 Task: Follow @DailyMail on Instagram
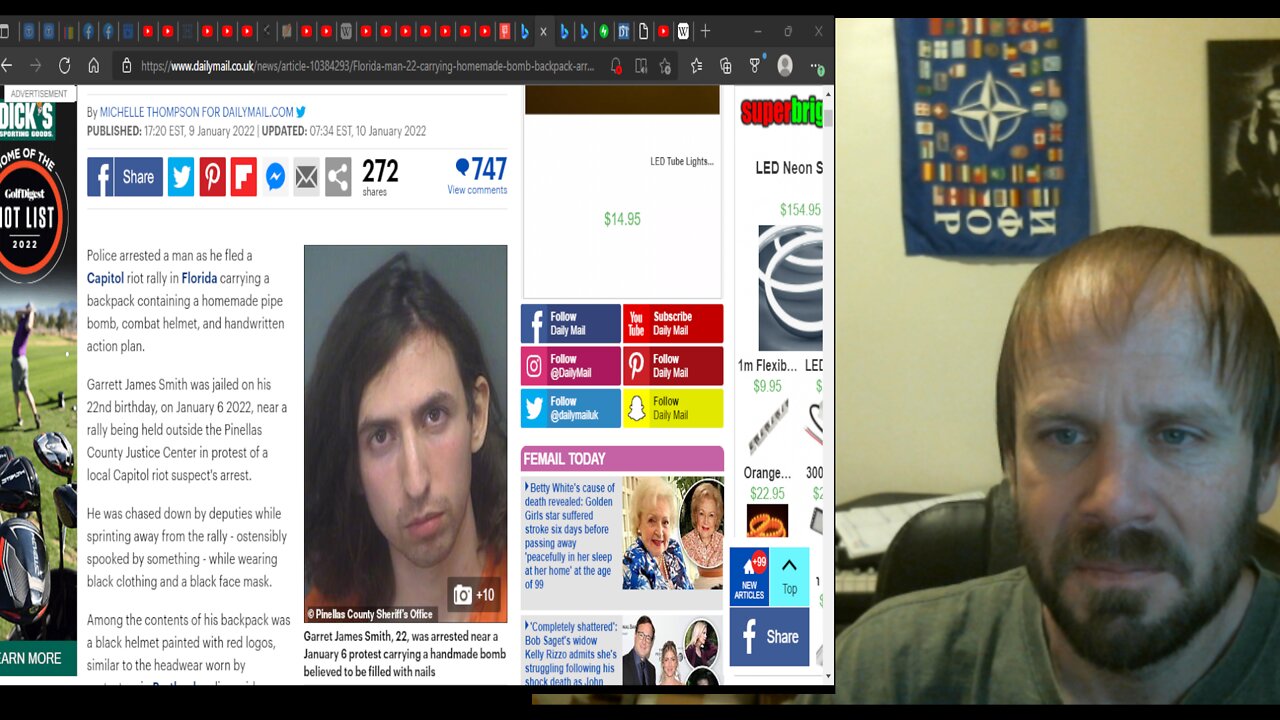(x=571, y=366)
